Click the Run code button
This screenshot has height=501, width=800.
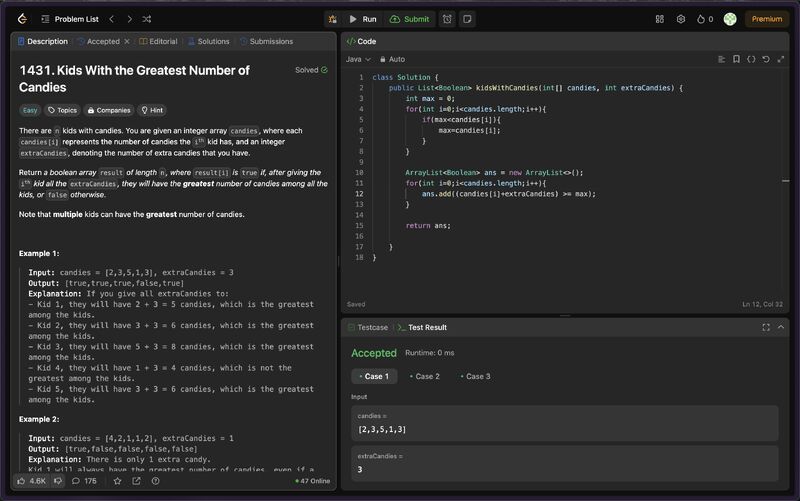(362, 19)
